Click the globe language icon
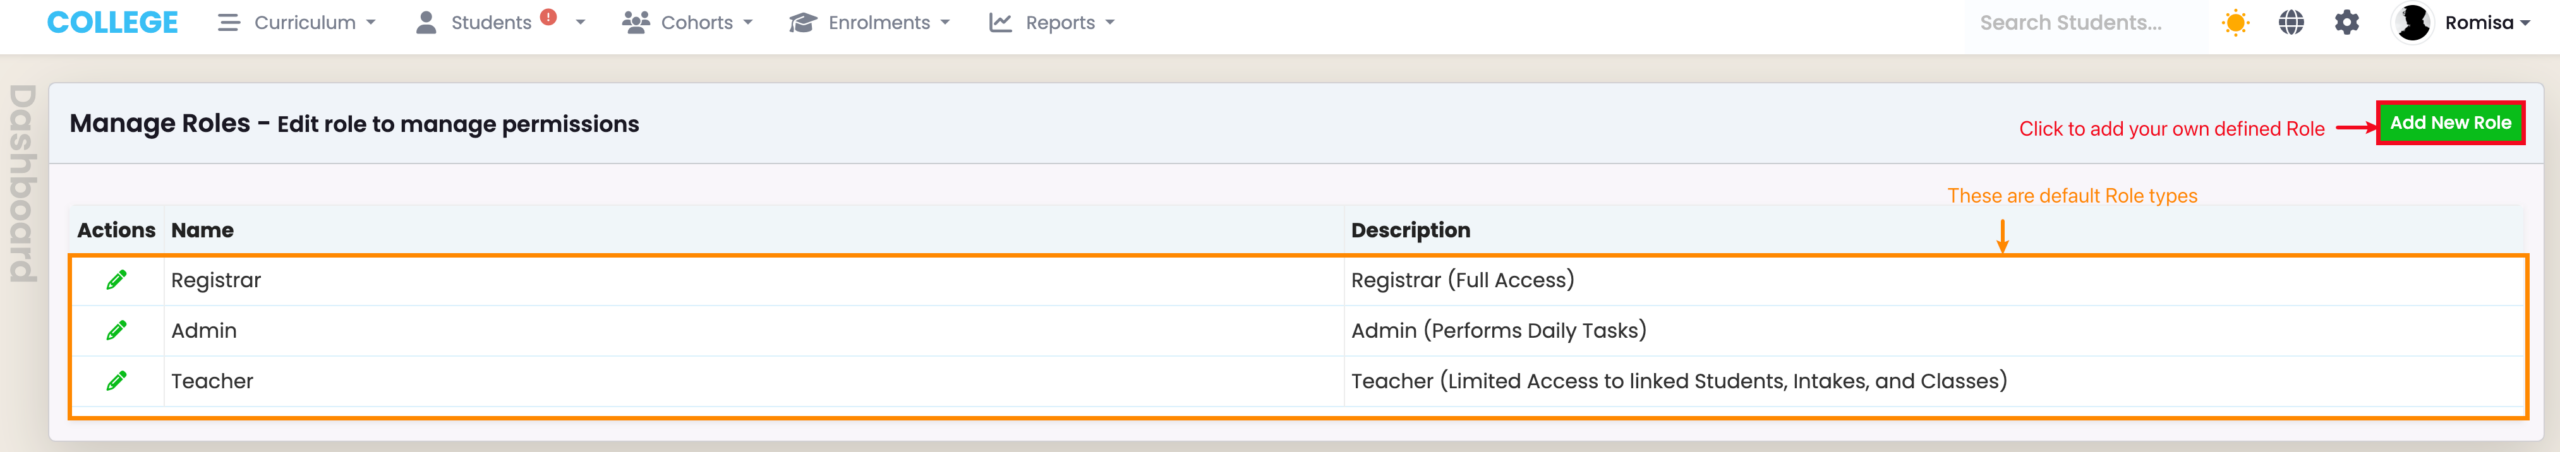The image size is (2560, 452). 2291,22
